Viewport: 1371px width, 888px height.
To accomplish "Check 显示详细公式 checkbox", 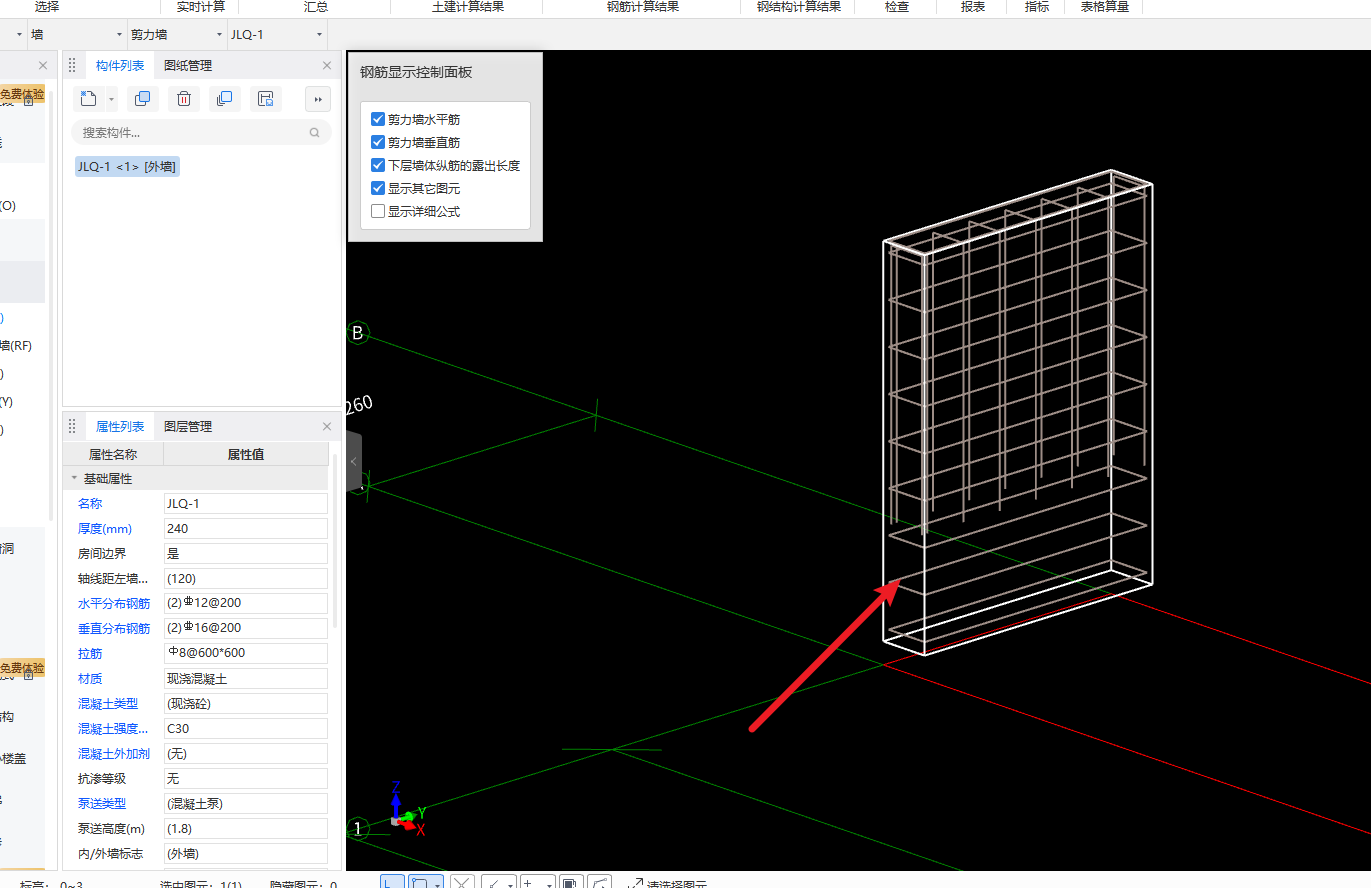I will click(x=378, y=211).
